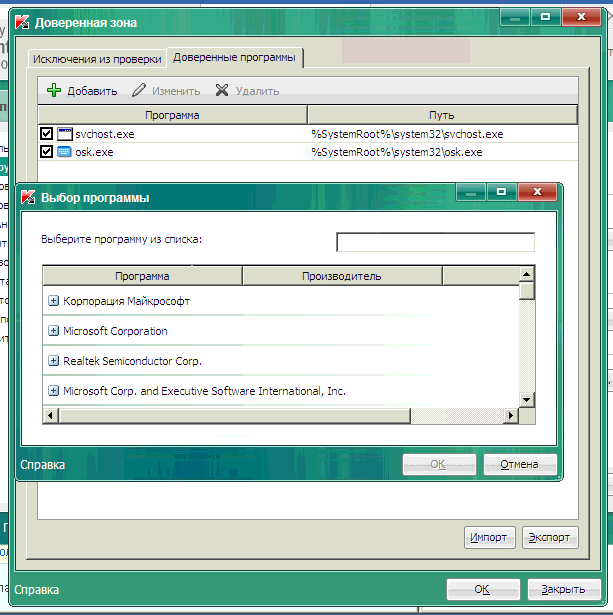The height and width of the screenshot is (615, 613).
Task: Click the Экспорт button
Action: coord(549,537)
